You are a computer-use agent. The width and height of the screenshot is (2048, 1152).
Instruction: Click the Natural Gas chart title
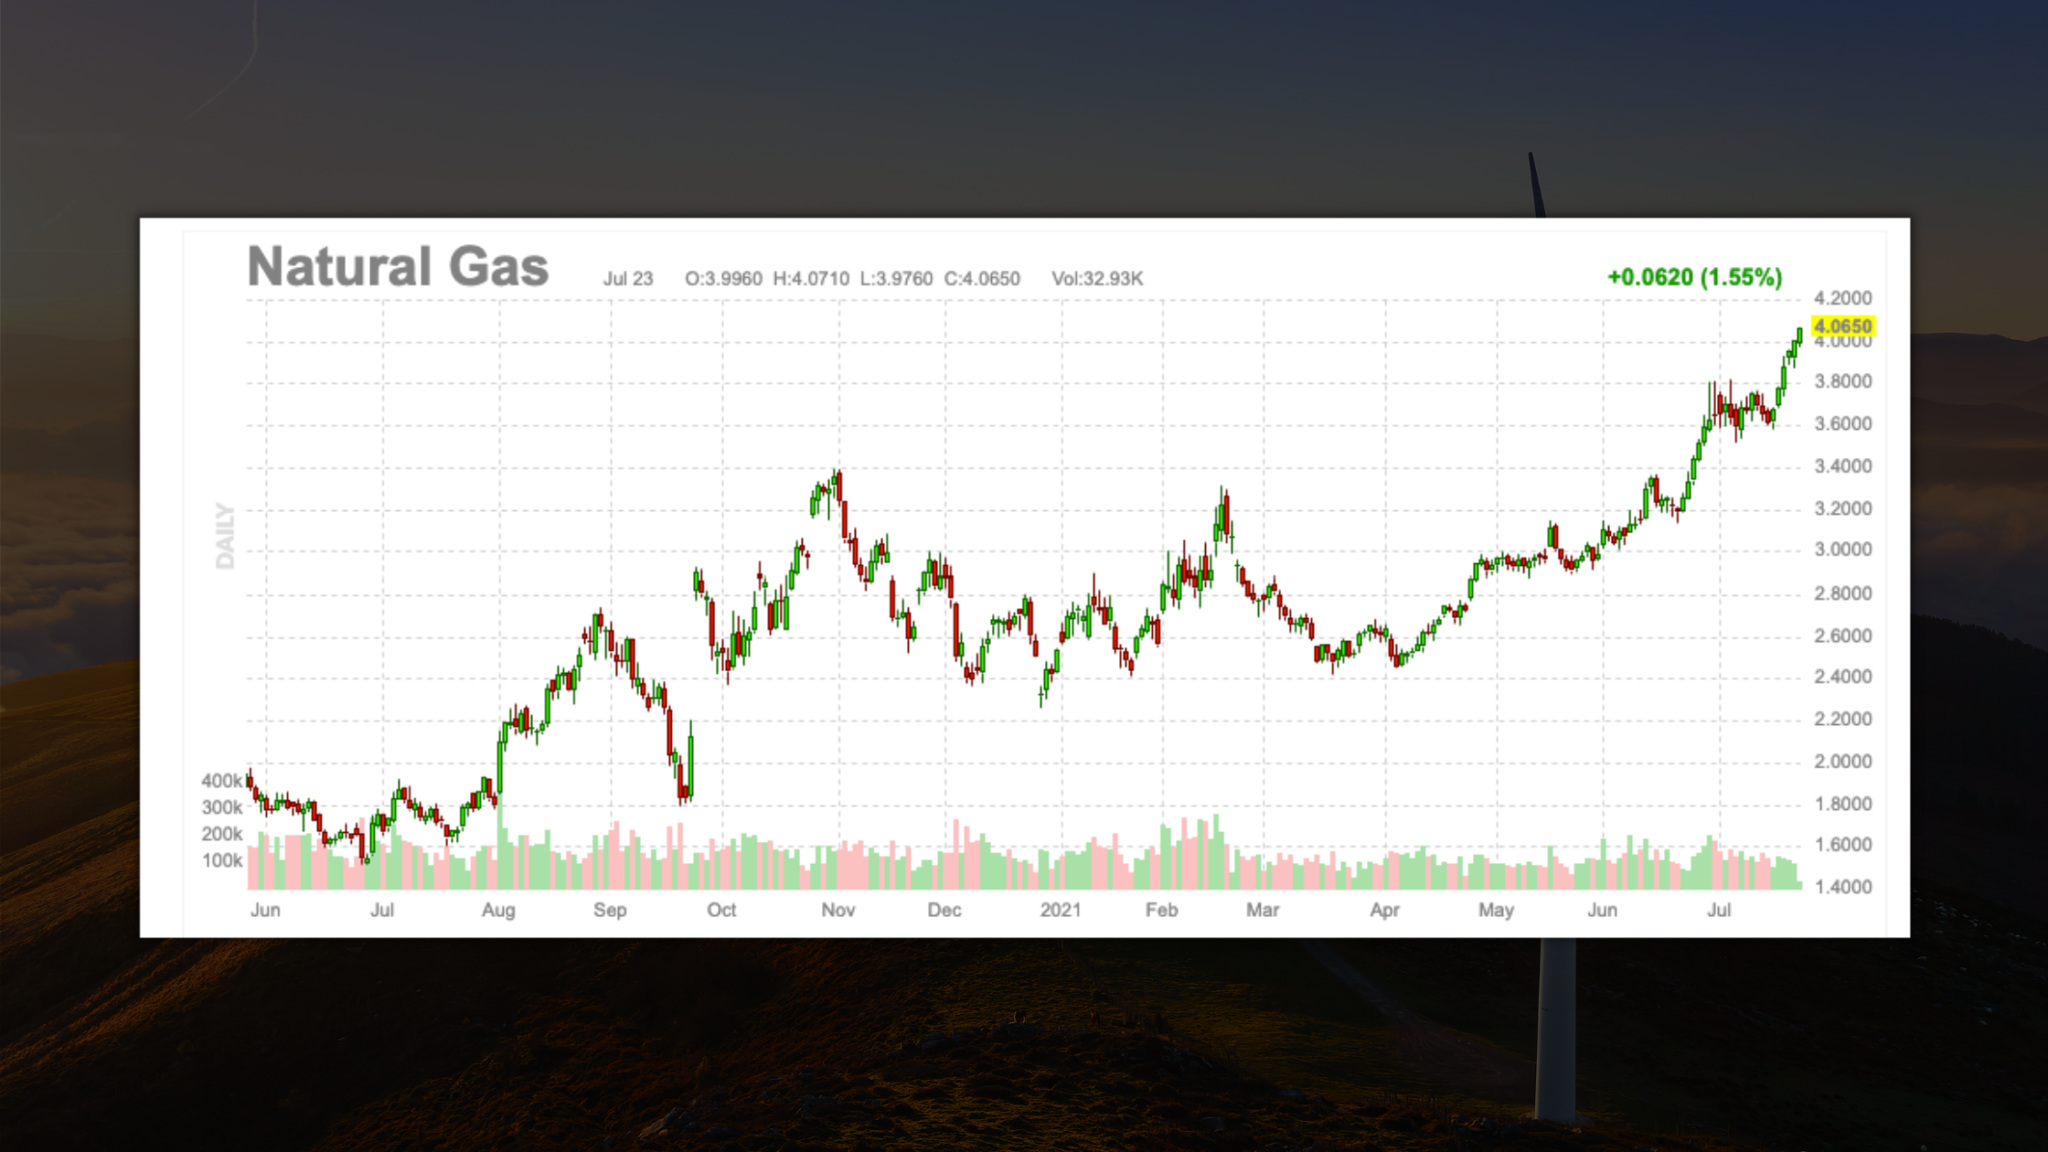[398, 267]
